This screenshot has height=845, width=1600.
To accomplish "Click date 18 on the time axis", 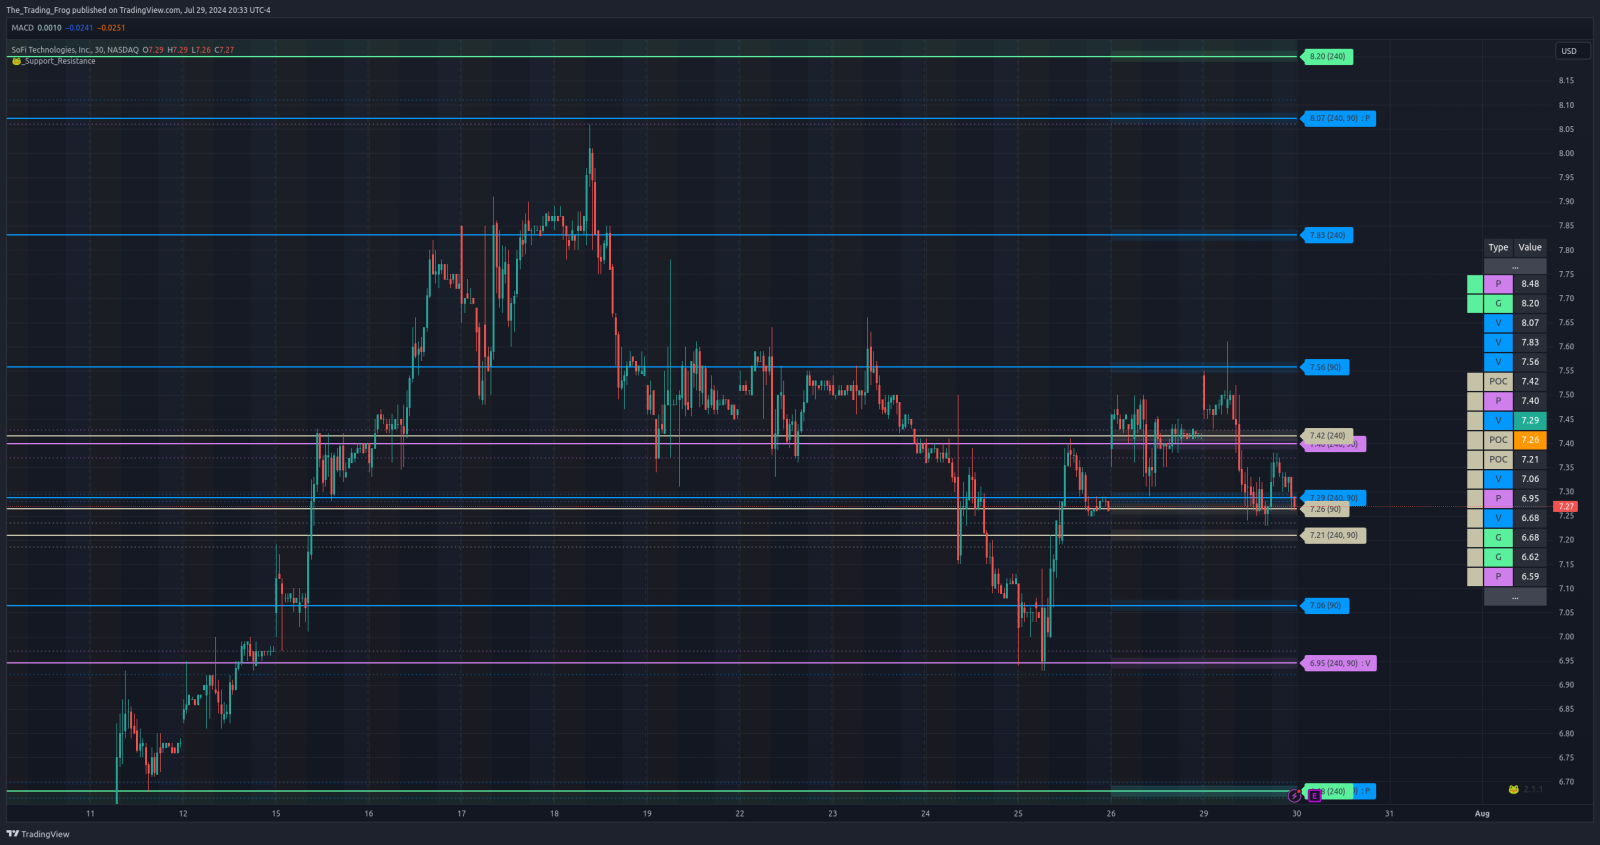I will [x=554, y=813].
